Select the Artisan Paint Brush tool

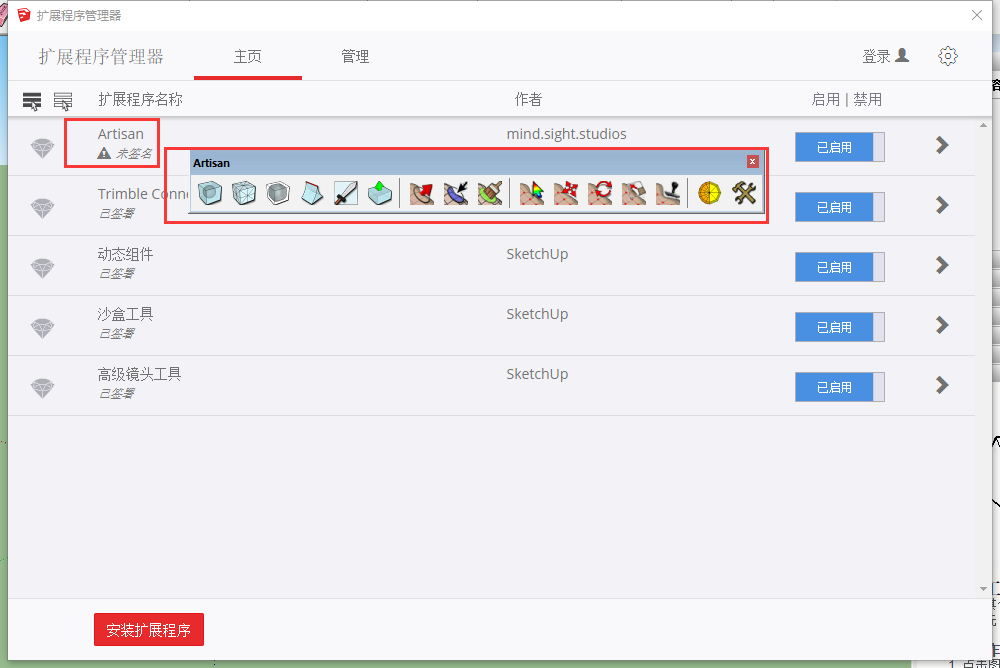[x=490, y=193]
